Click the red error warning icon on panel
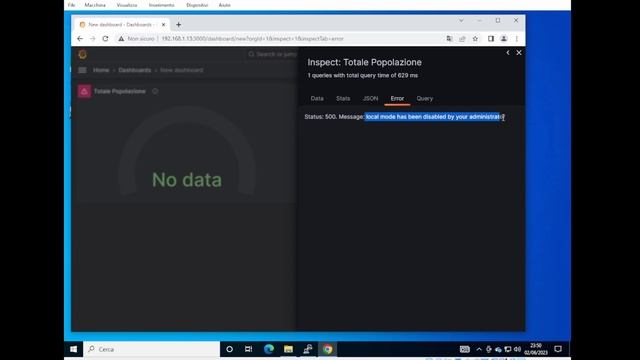This screenshot has height=360, width=640. click(84, 91)
